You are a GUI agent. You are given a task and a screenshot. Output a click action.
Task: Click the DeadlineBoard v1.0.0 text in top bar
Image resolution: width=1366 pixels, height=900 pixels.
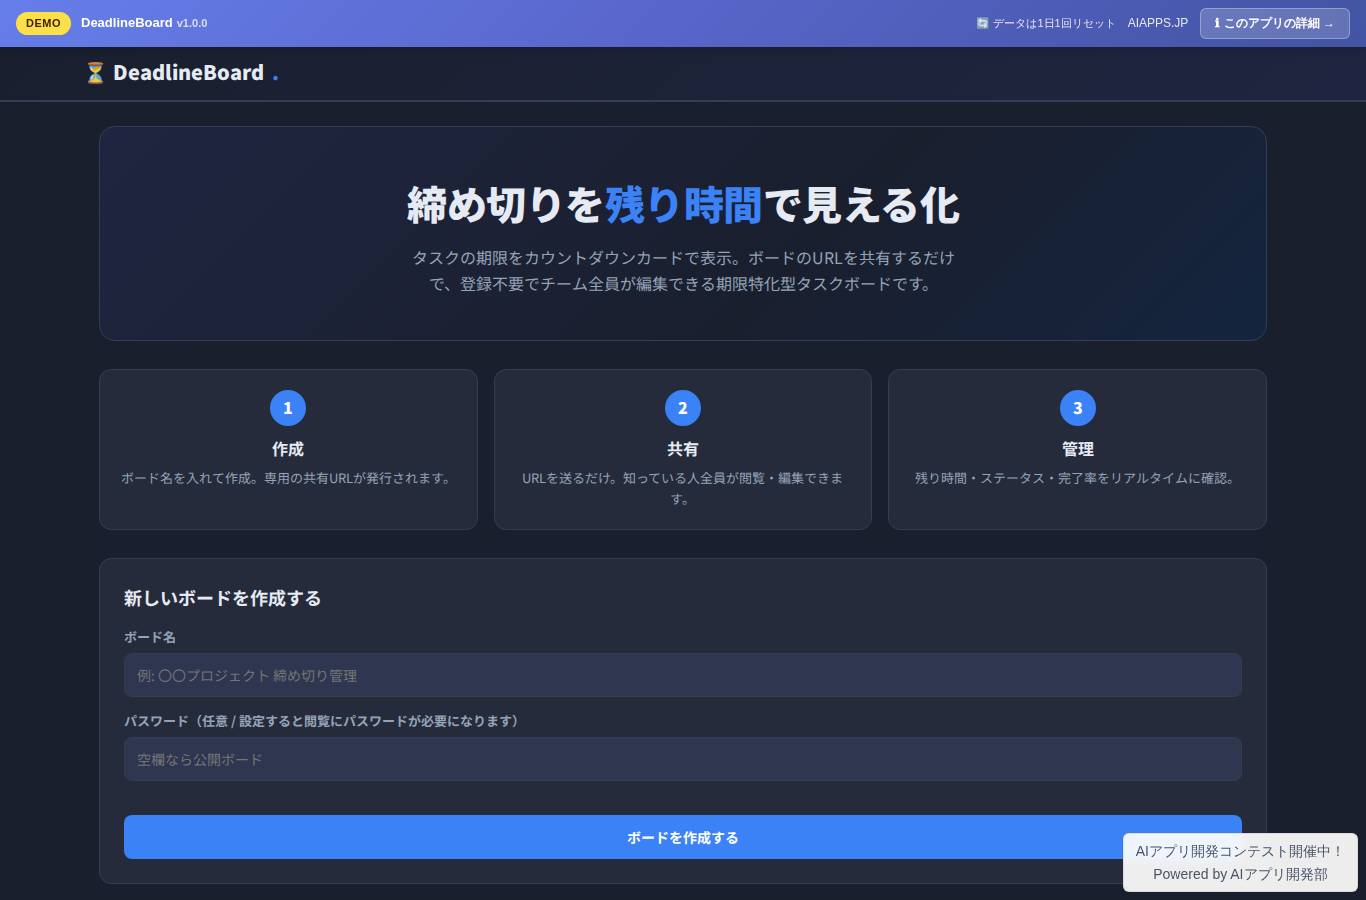click(x=144, y=23)
